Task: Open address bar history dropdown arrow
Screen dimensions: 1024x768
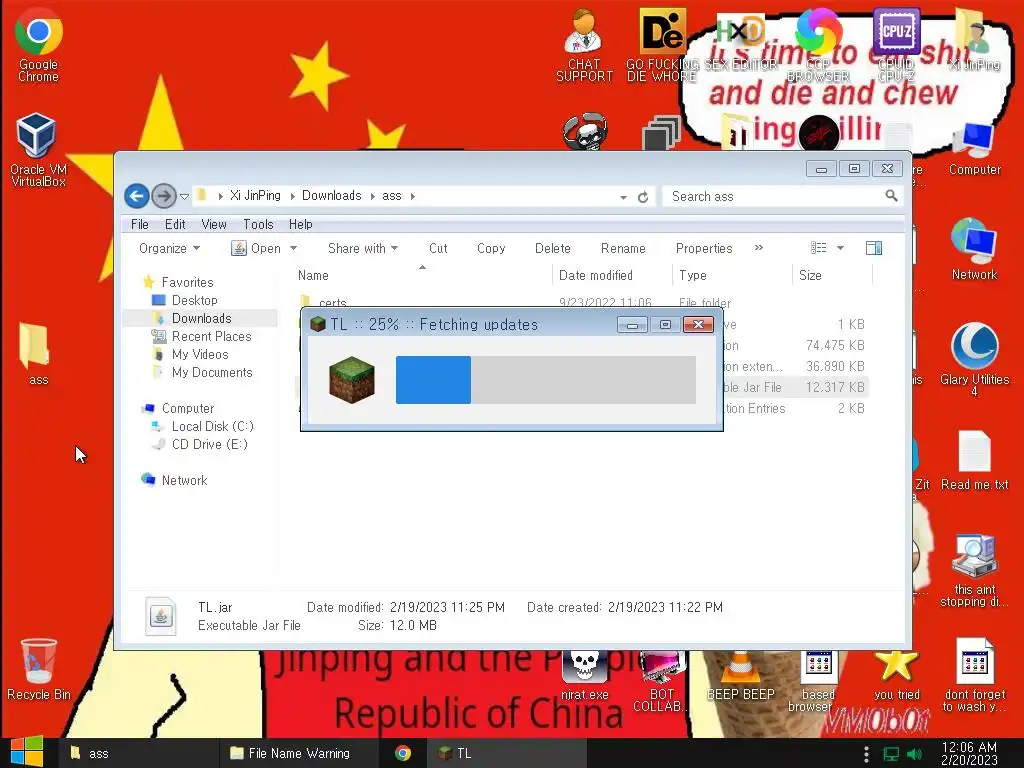Action: pyautogui.click(x=623, y=197)
